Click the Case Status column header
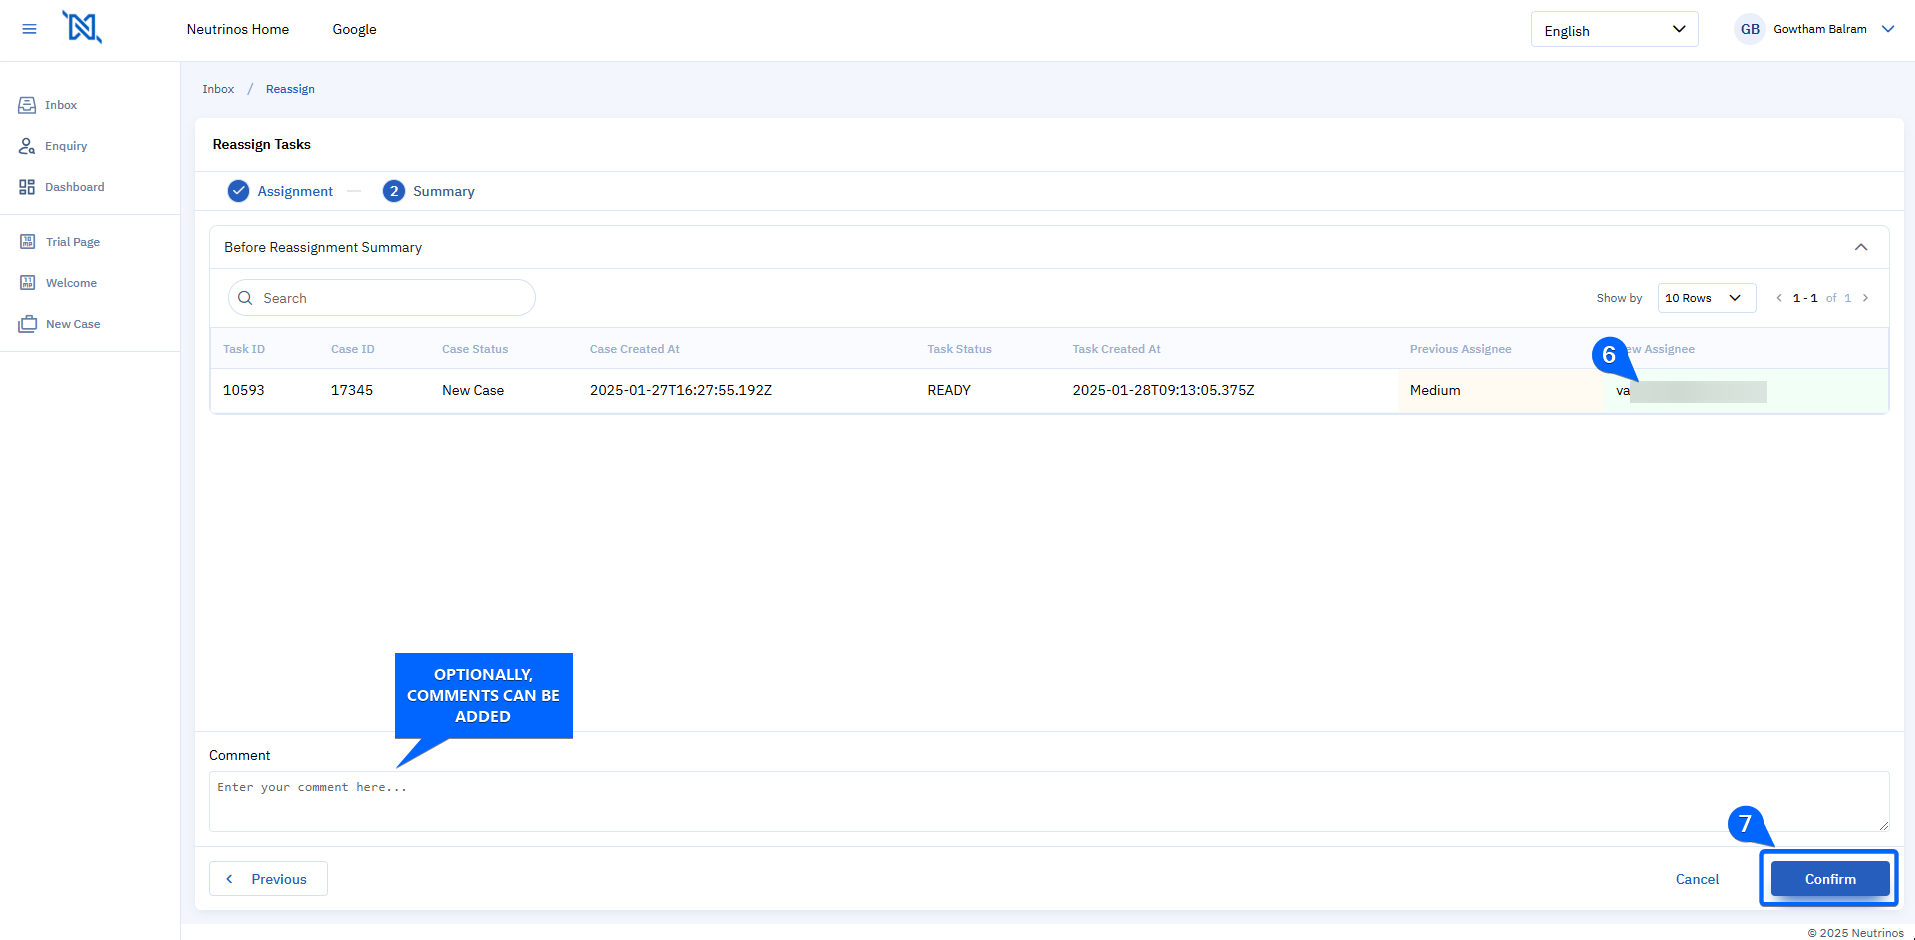1915x940 pixels. [475, 349]
